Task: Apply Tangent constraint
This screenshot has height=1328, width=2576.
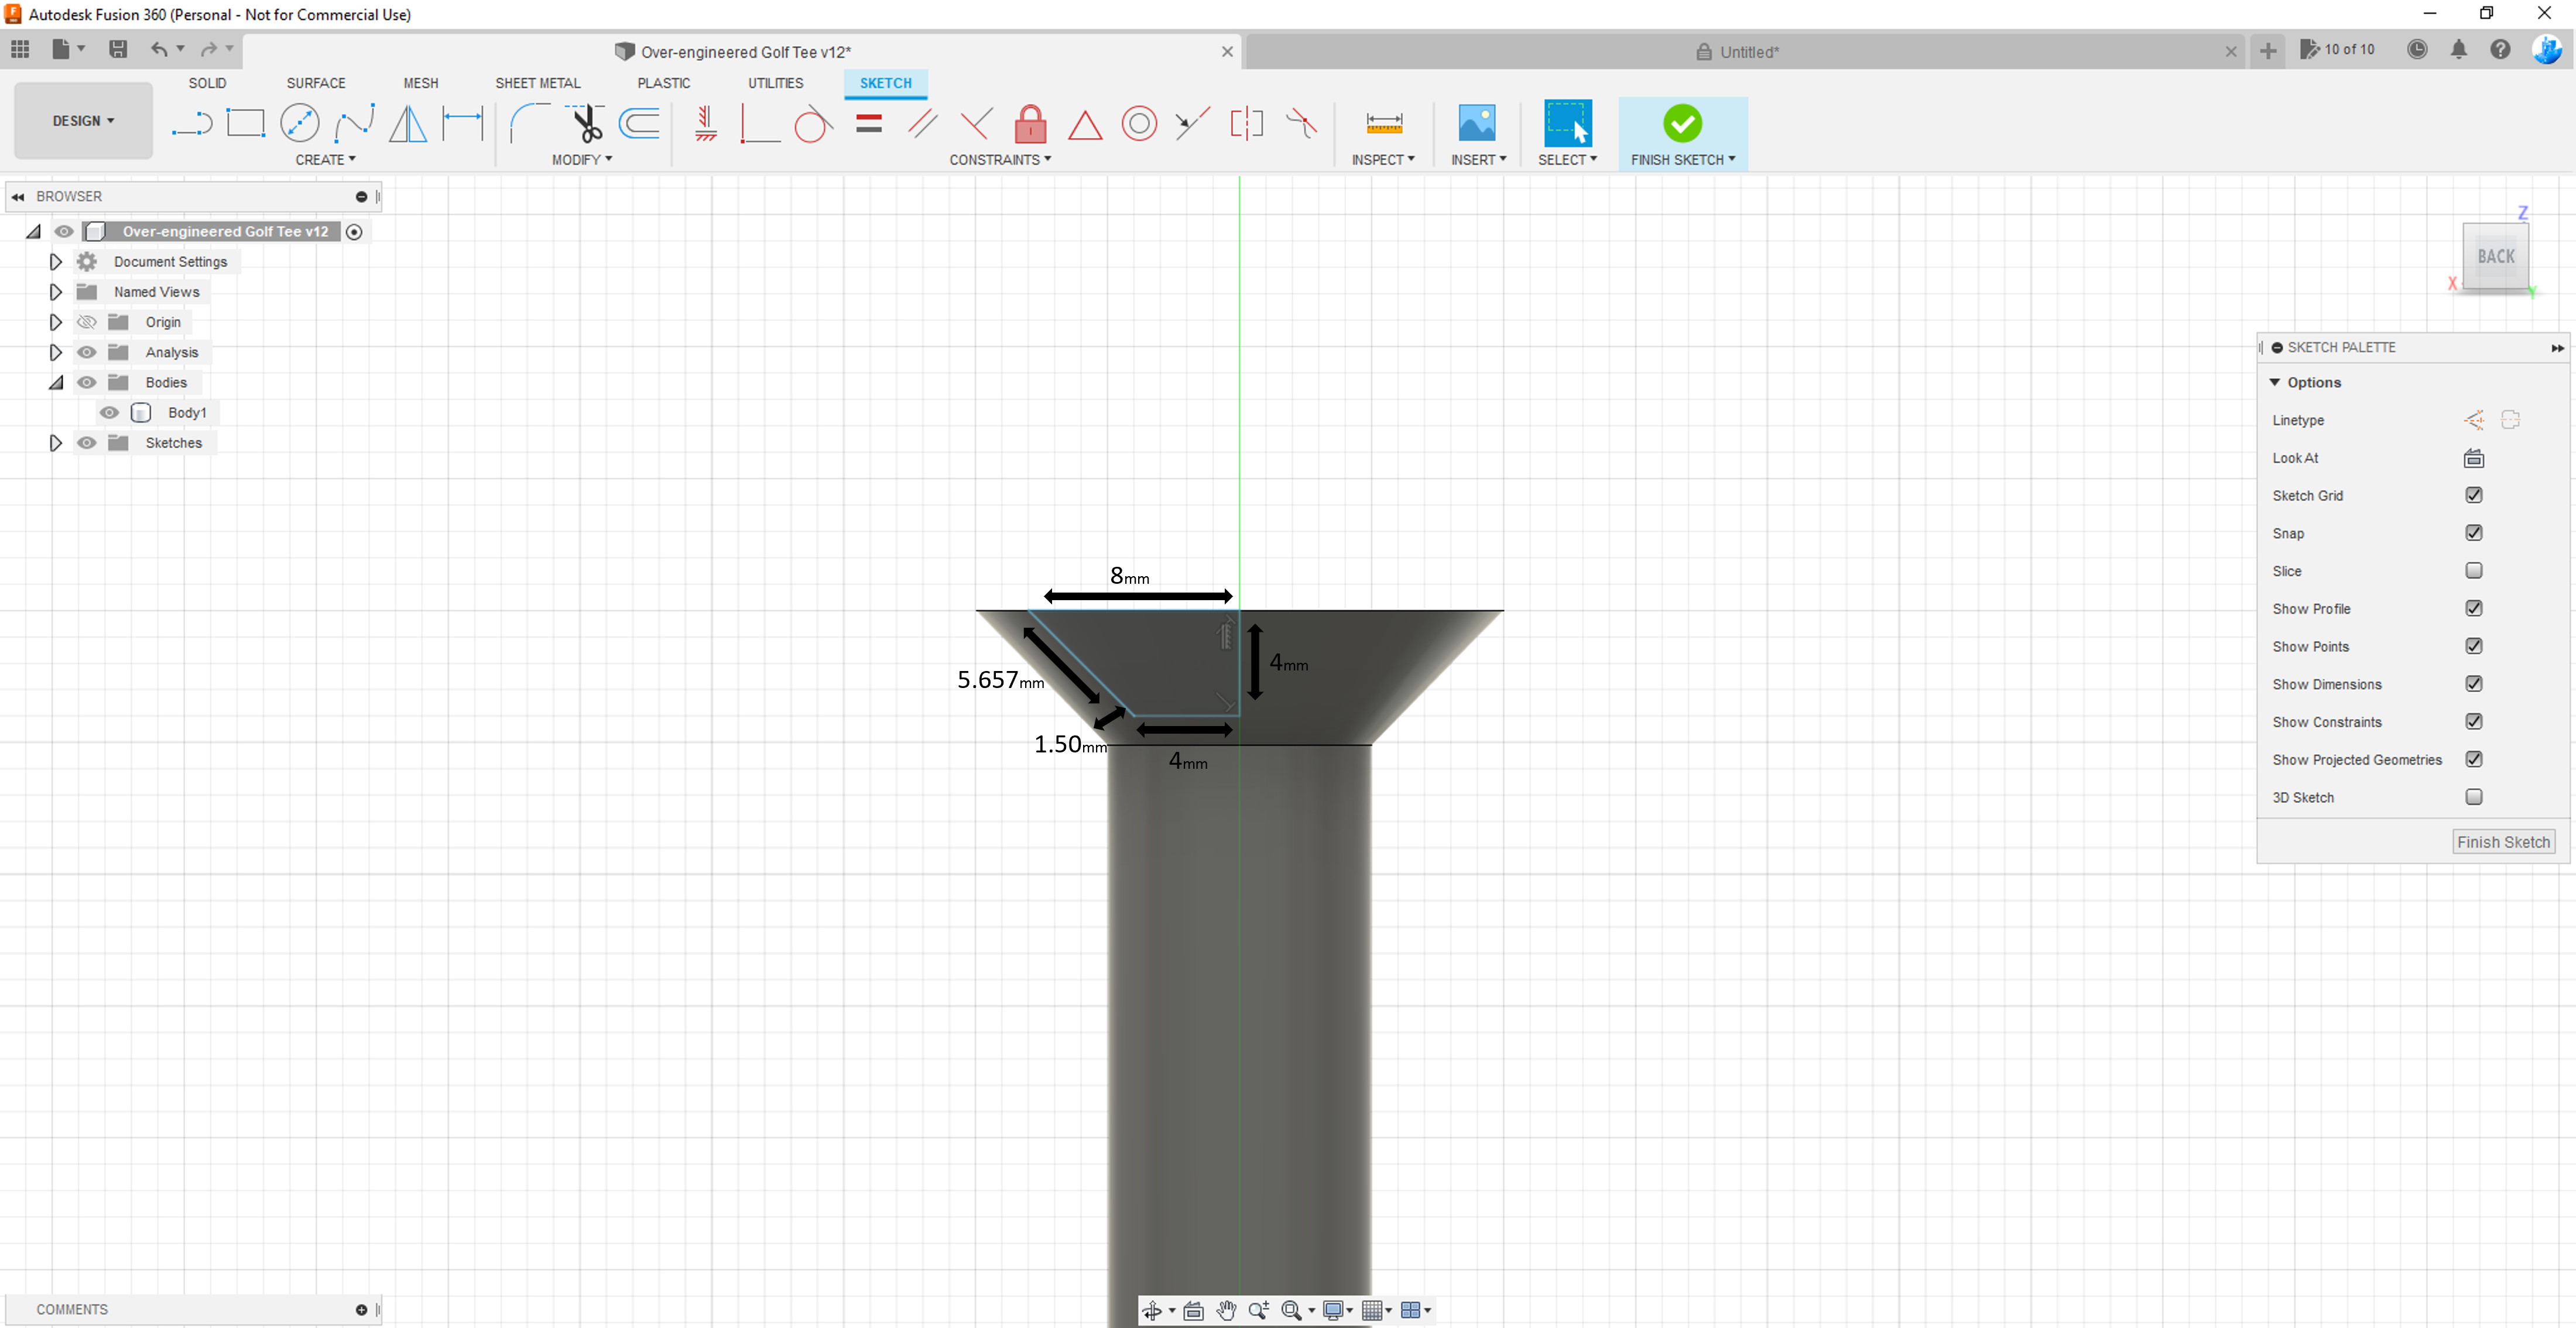Action: [813, 123]
